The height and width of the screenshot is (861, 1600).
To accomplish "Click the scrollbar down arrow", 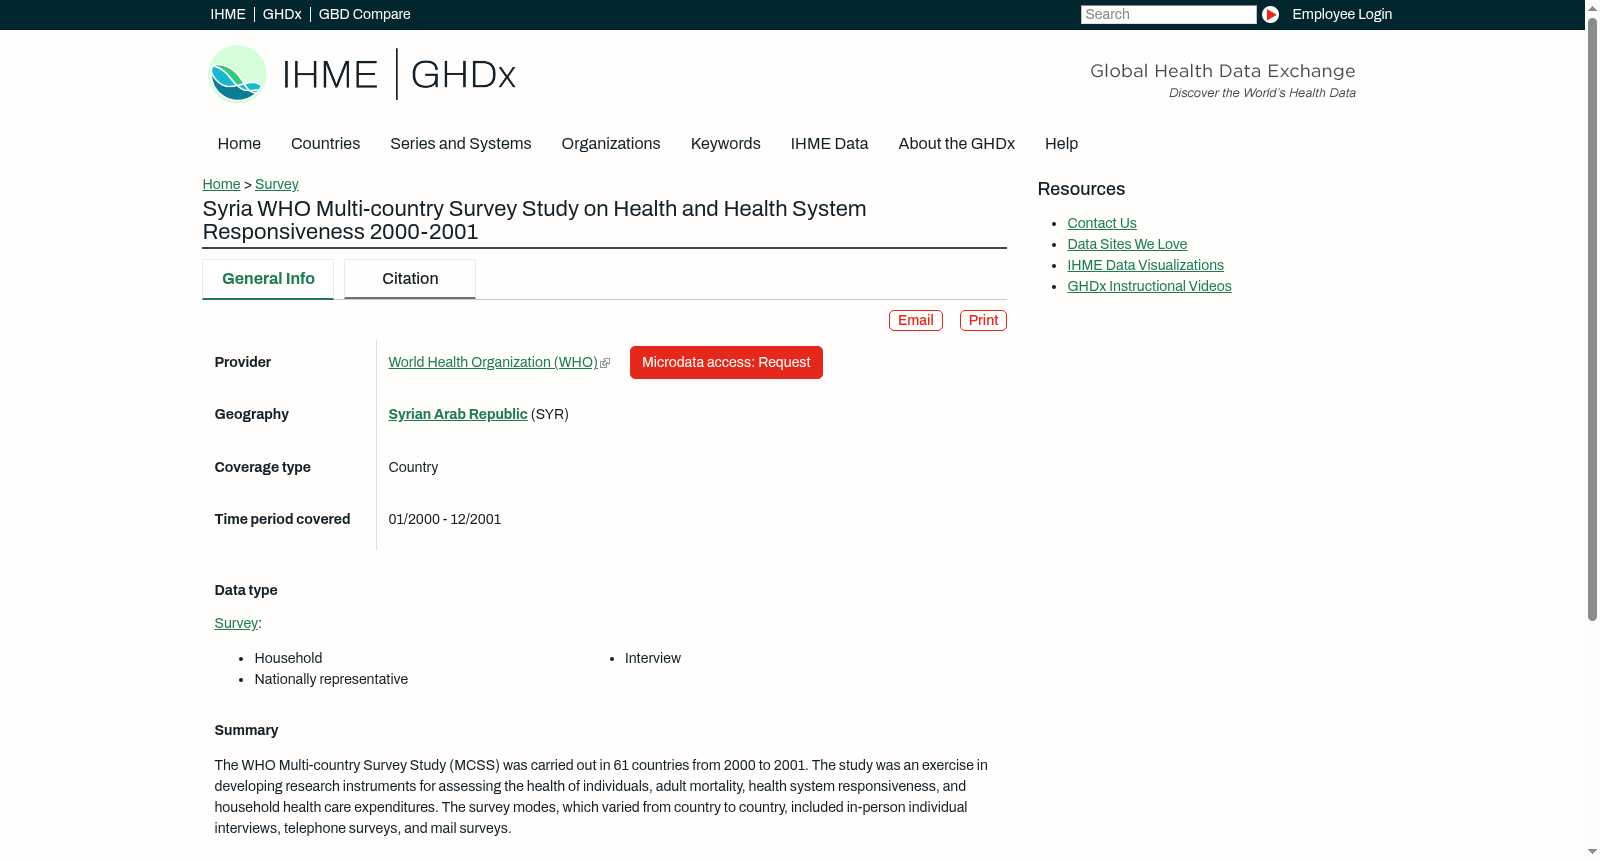I will 1592,852.
